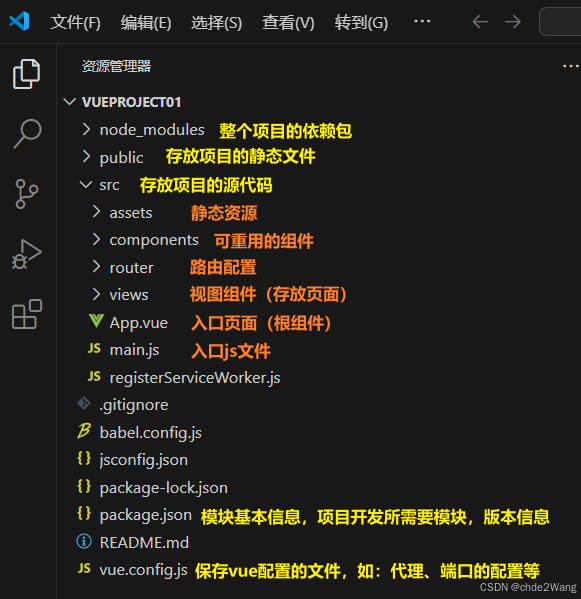Click the 资源管理器 panel title

click(117, 66)
